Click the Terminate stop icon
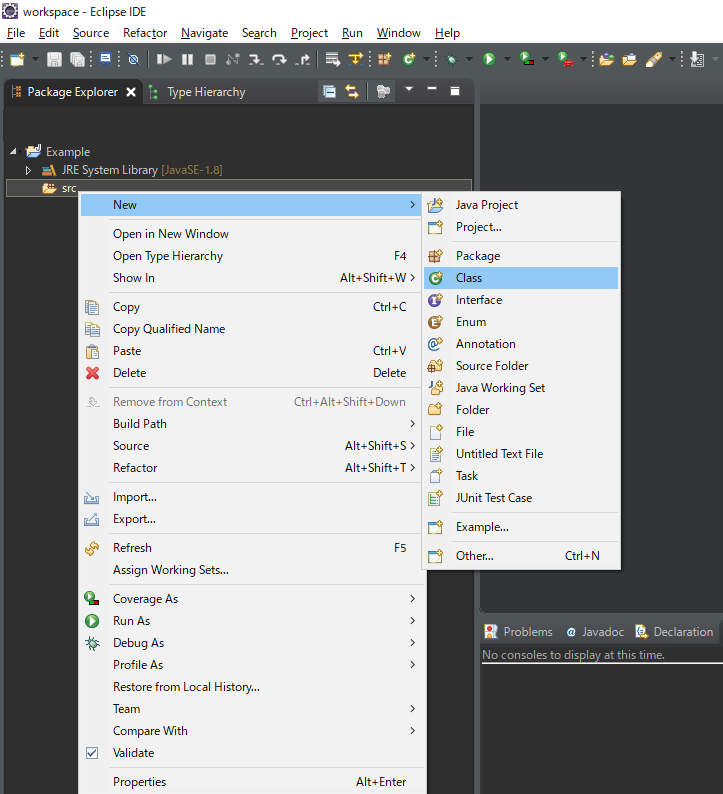 (210, 59)
